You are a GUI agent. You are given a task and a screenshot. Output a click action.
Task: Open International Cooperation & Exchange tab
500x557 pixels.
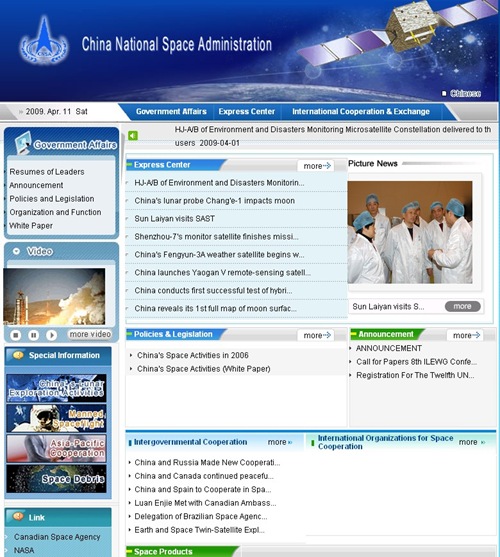tap(361, 112)
